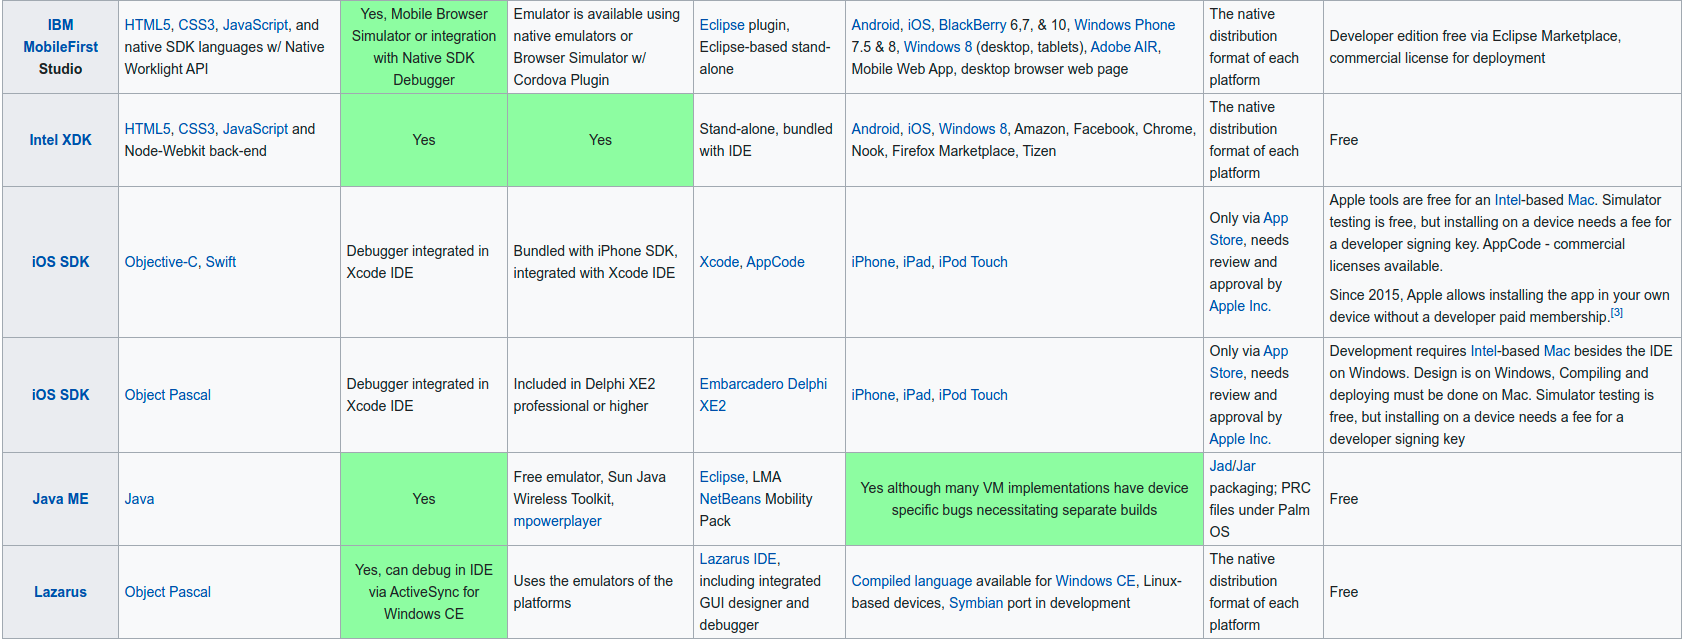This screenshot has height=639, width=1682.
Task: Click HTML5 in the IBM MobileFirst row
Action: coord(147,25)
